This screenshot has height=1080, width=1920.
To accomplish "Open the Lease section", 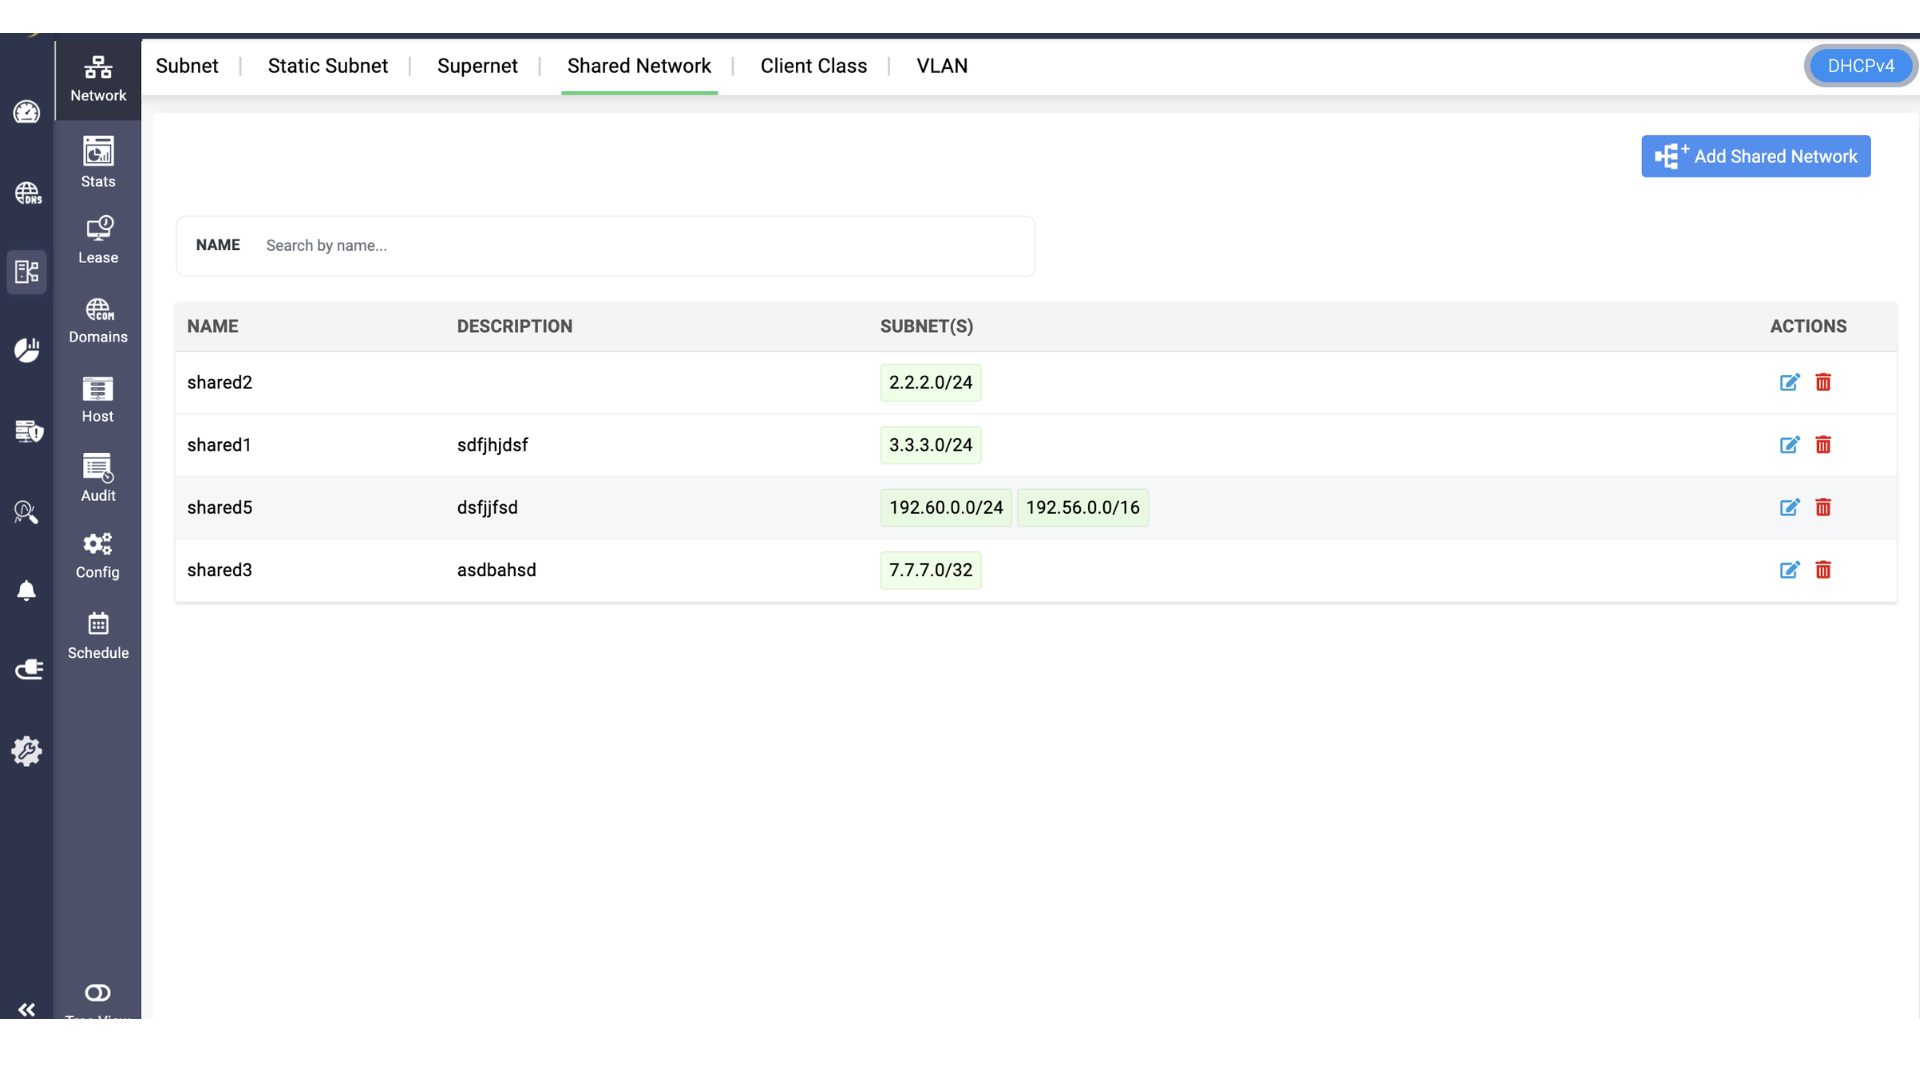I will coord(98,239).
